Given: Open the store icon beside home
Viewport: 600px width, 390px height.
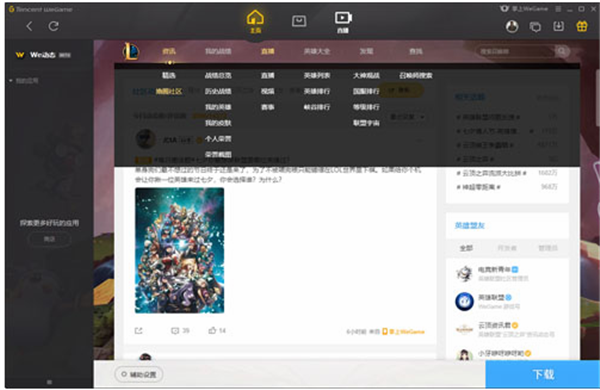Looking at the screenshot, I should tap(299, 21).
